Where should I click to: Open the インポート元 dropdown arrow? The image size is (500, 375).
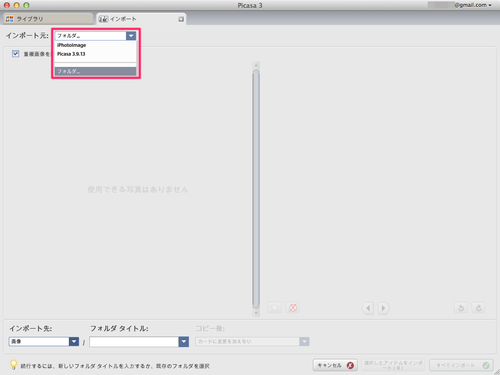pyautogui.click(x=131, y=35)
